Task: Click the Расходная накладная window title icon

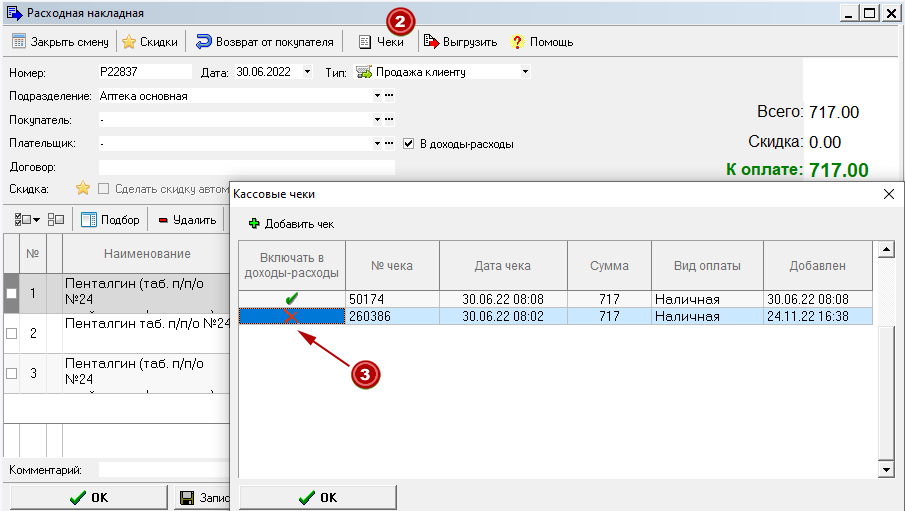Action: [14, 13]
